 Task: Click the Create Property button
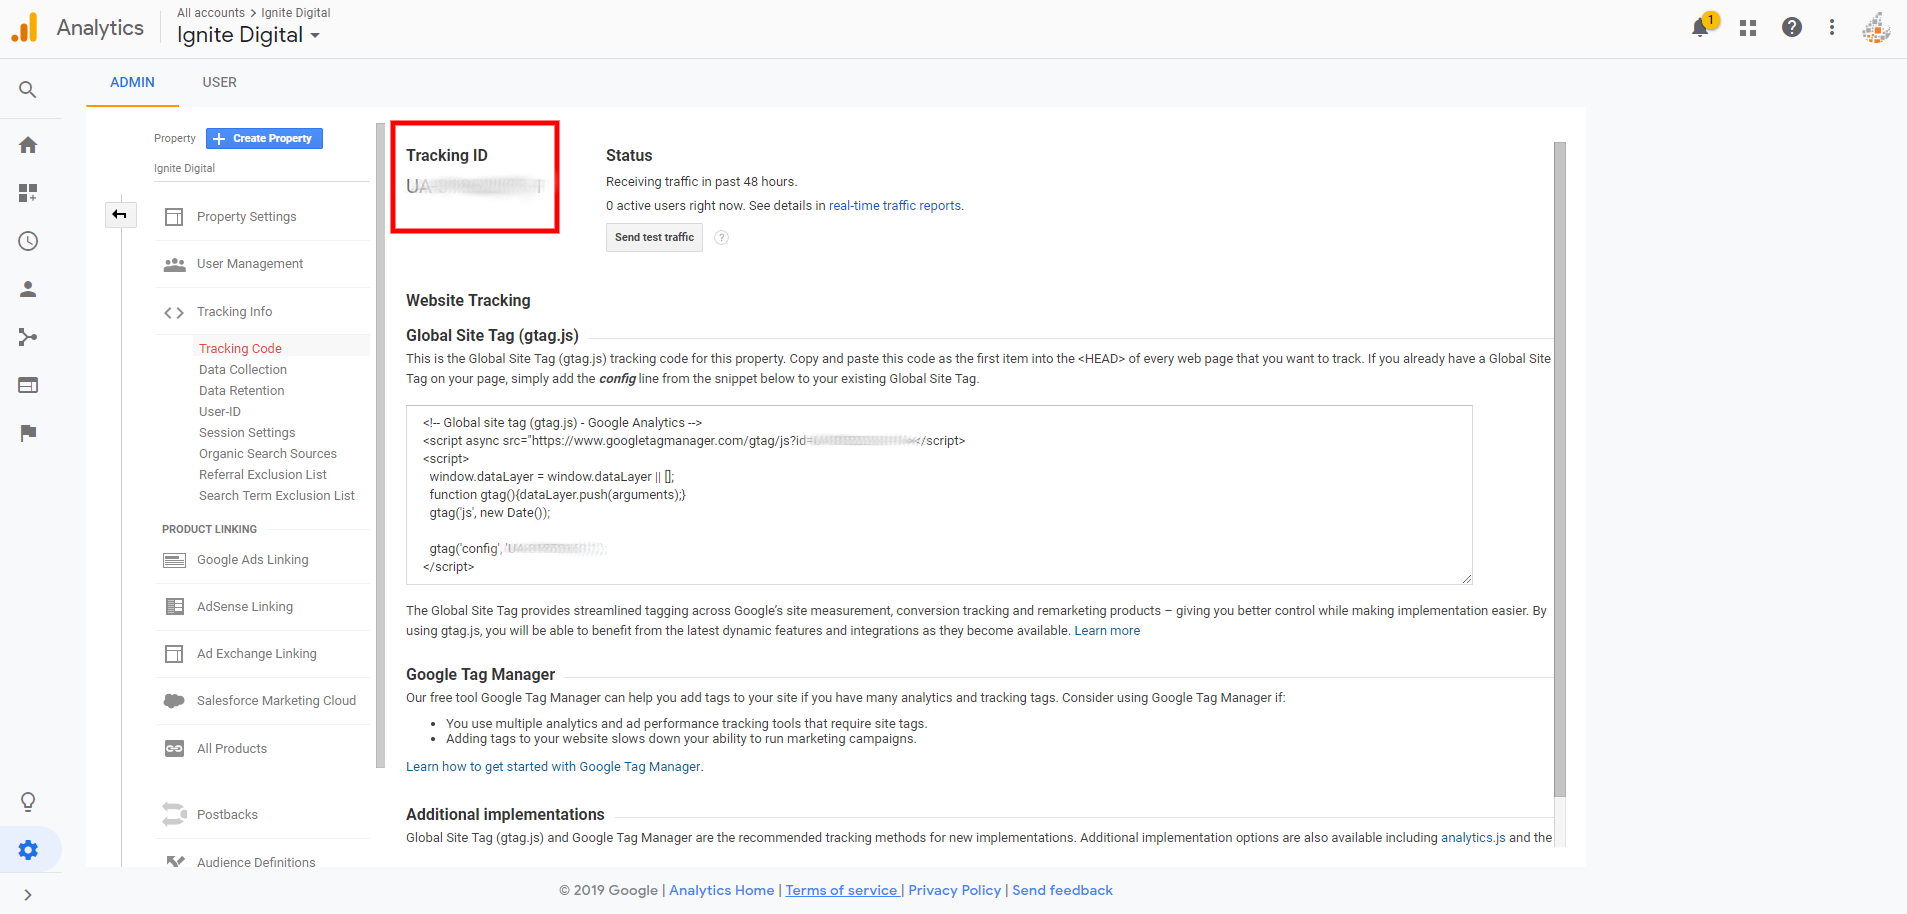pos(264,138)
